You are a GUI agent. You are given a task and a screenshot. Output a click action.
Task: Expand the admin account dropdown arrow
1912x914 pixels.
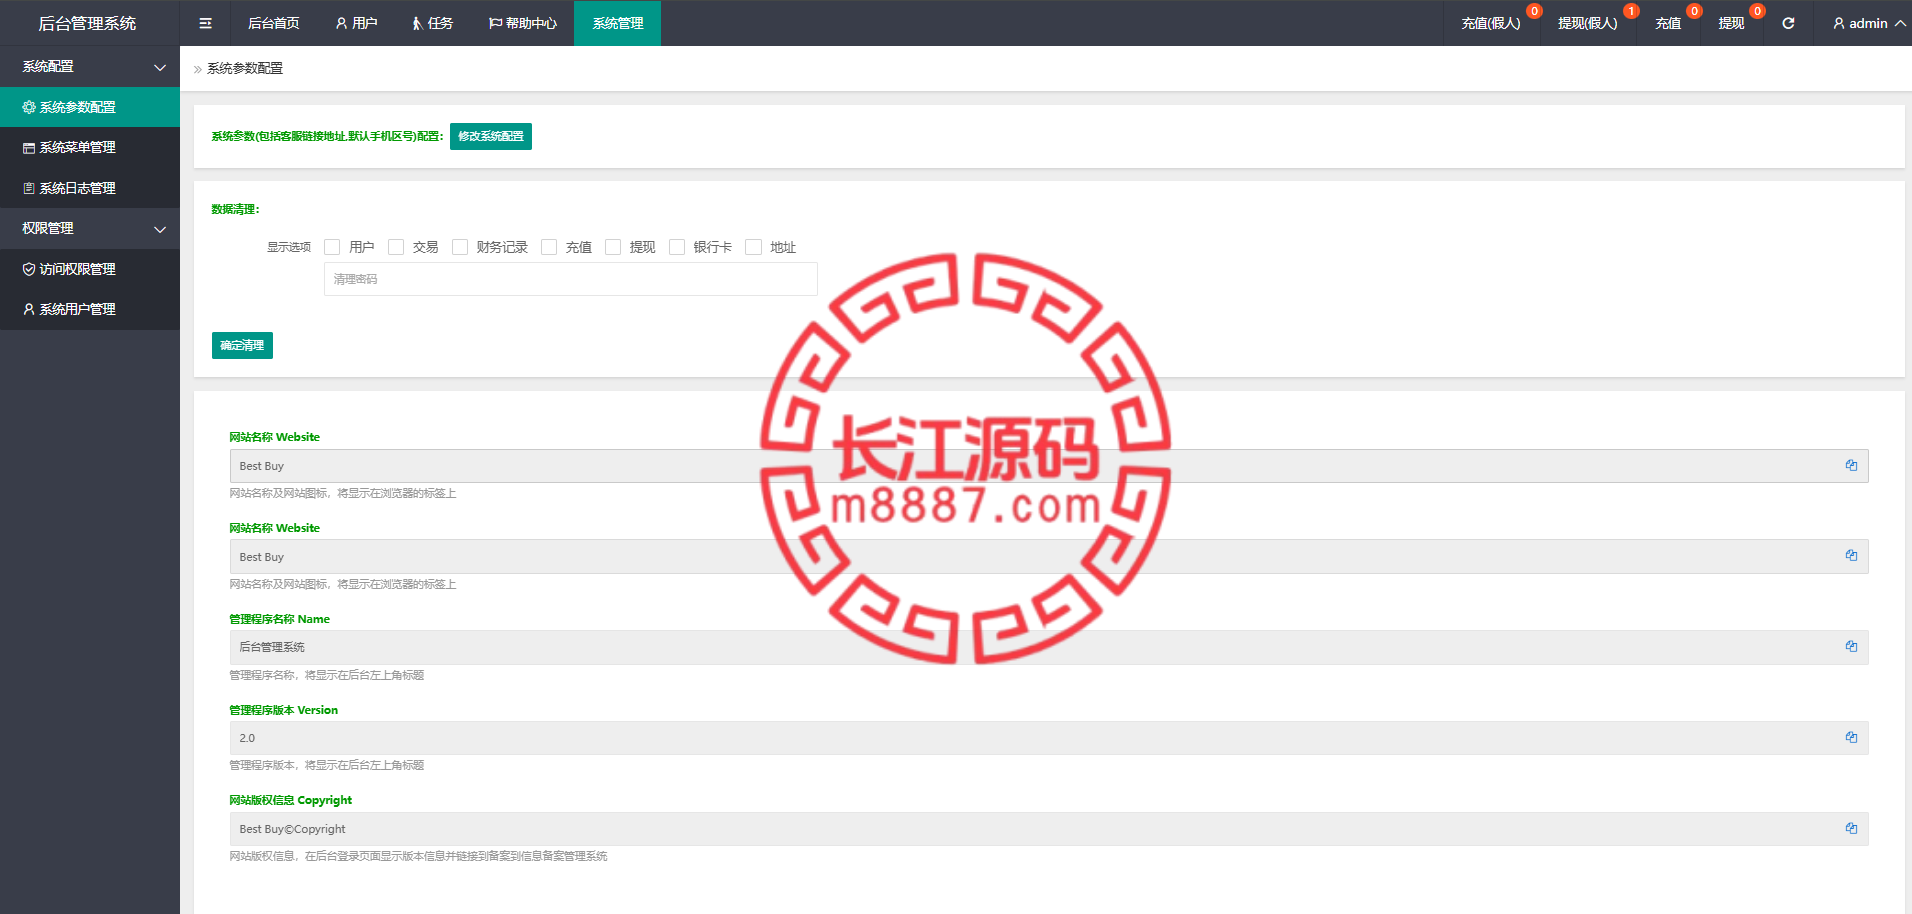click(x=1900, y=23)
